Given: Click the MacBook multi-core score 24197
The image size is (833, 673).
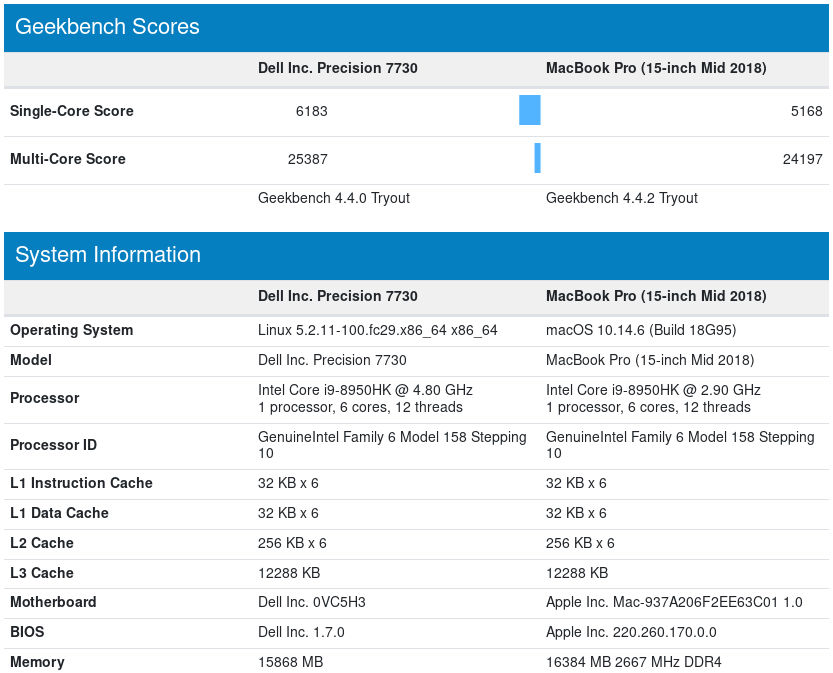Looking at the screenshot, I should [802, 159].
